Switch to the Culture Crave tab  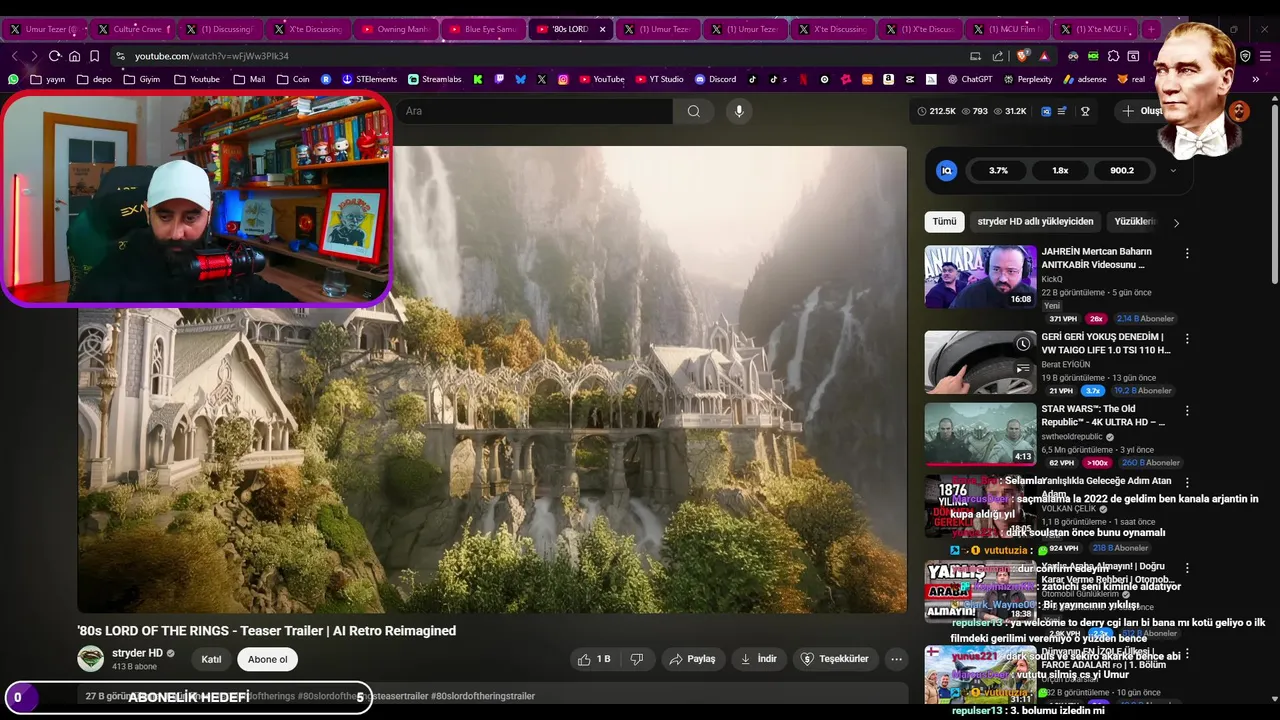130,29
